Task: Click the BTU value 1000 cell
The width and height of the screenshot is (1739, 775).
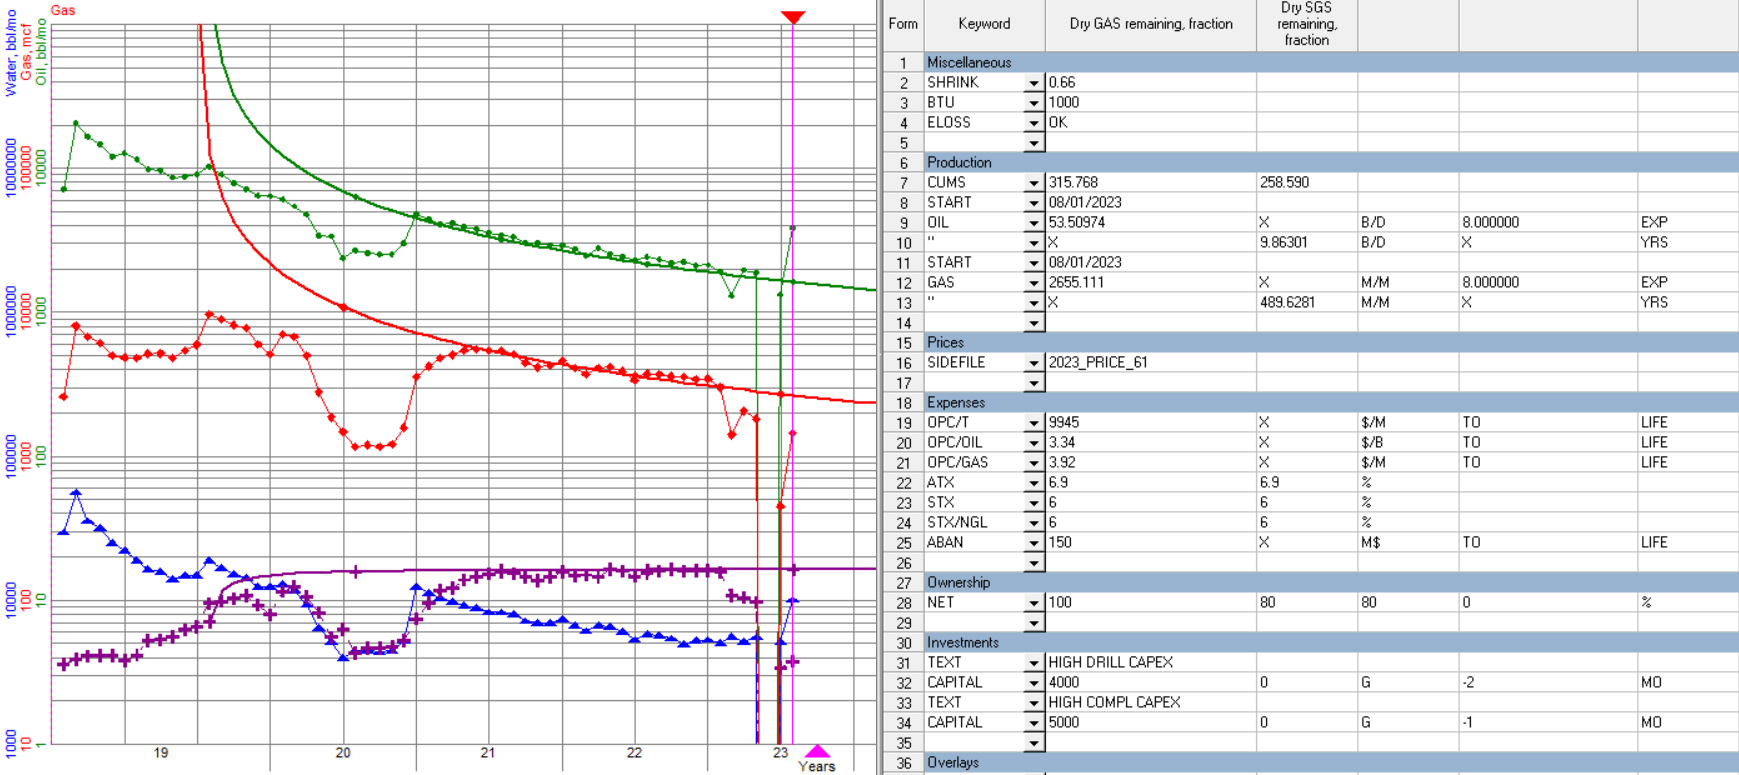Action: click(1150, 102)
